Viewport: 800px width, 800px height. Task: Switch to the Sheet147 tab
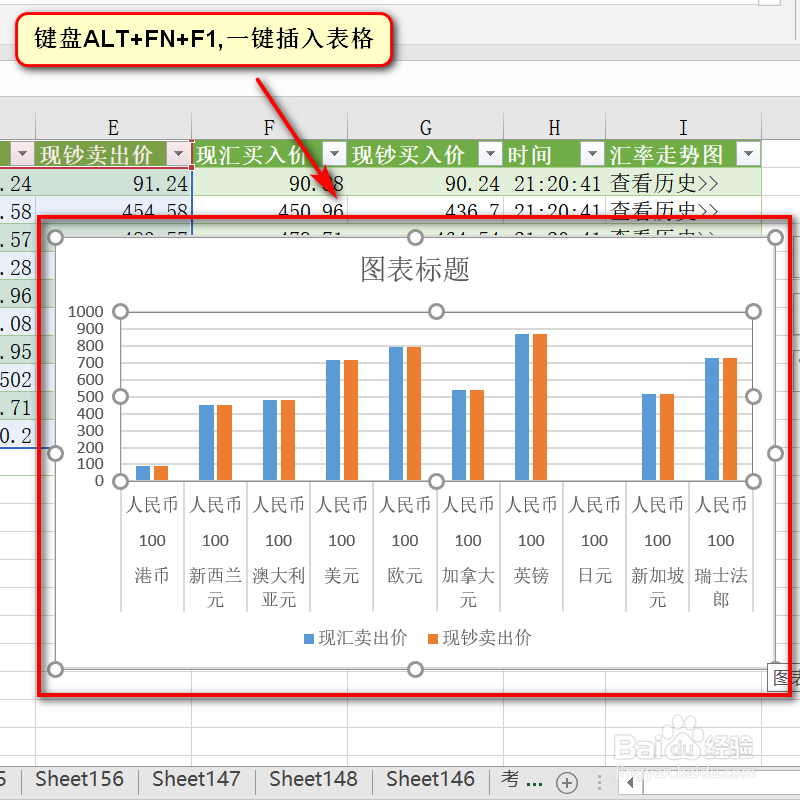pos(196,778)
